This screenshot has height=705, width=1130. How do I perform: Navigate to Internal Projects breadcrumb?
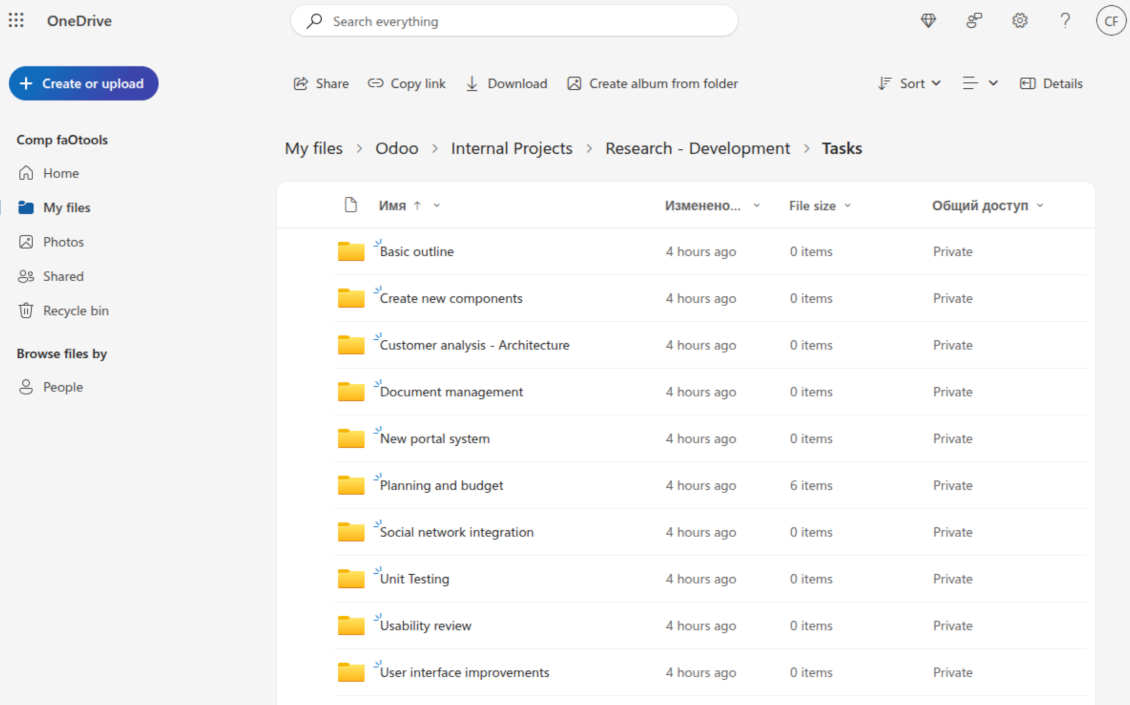pyautogui.click(x=511, y=149)
